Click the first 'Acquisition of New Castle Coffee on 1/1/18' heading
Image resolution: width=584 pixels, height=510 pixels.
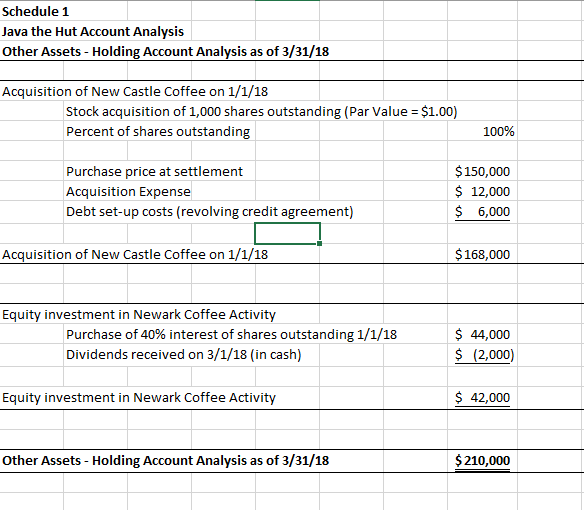135,92
